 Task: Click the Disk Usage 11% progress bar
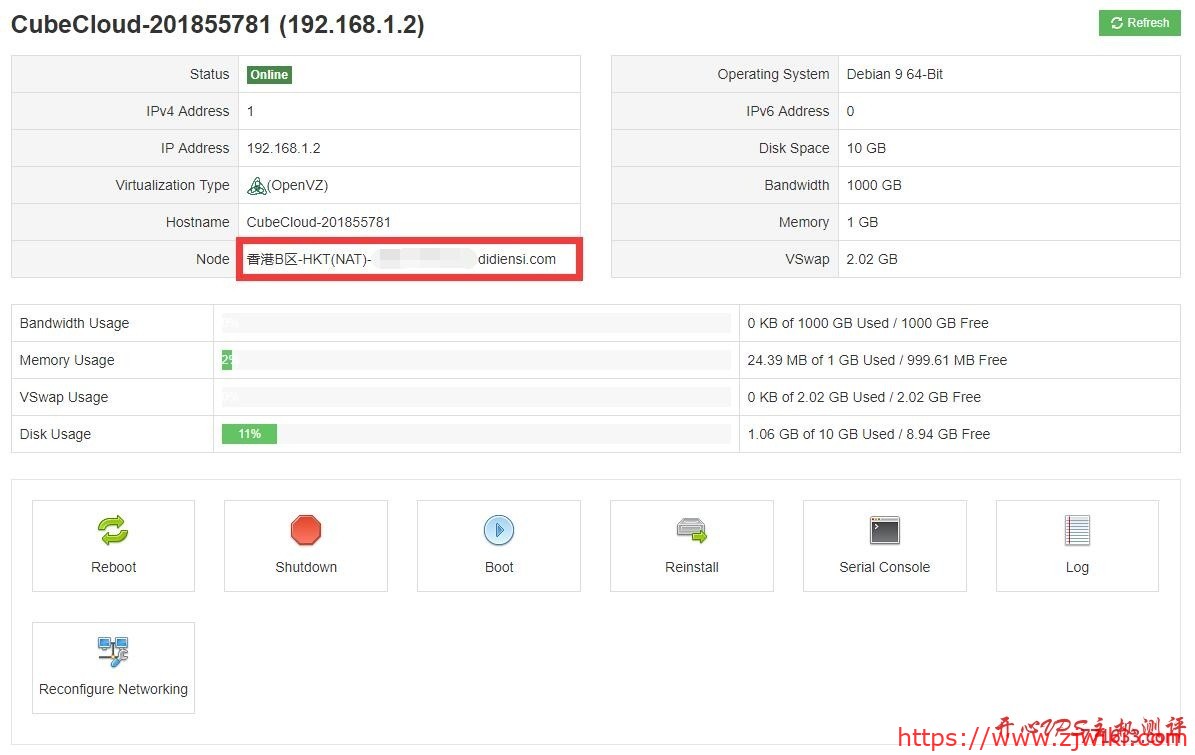249,434
